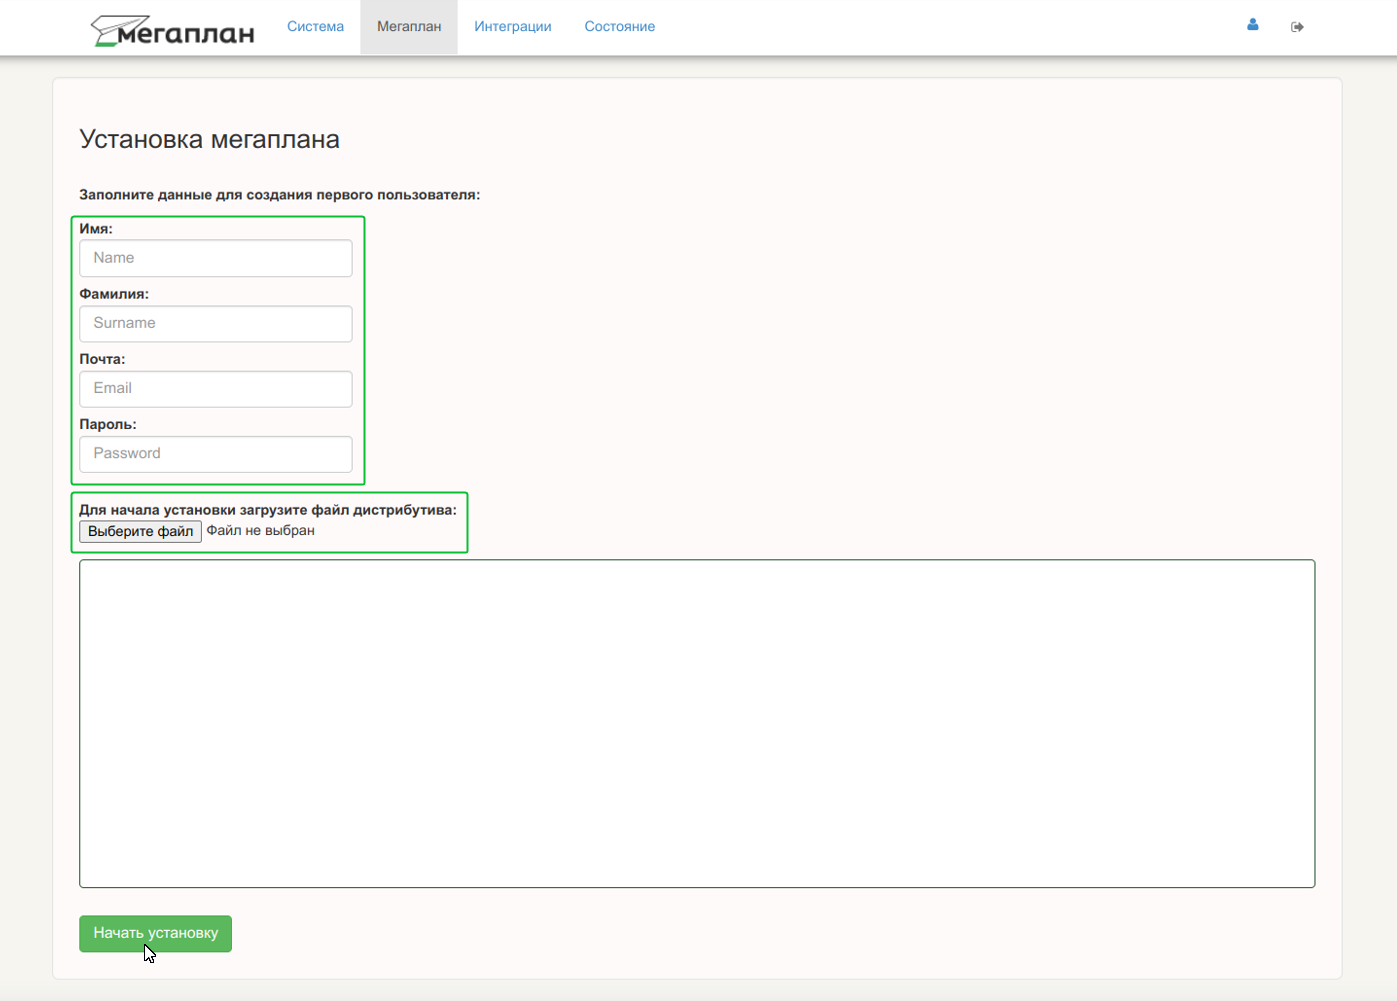Click 'Заполните данные для создания первого пользователя' text
The height and width of the screenshot is (1001, 1397).
pos(280,195)
